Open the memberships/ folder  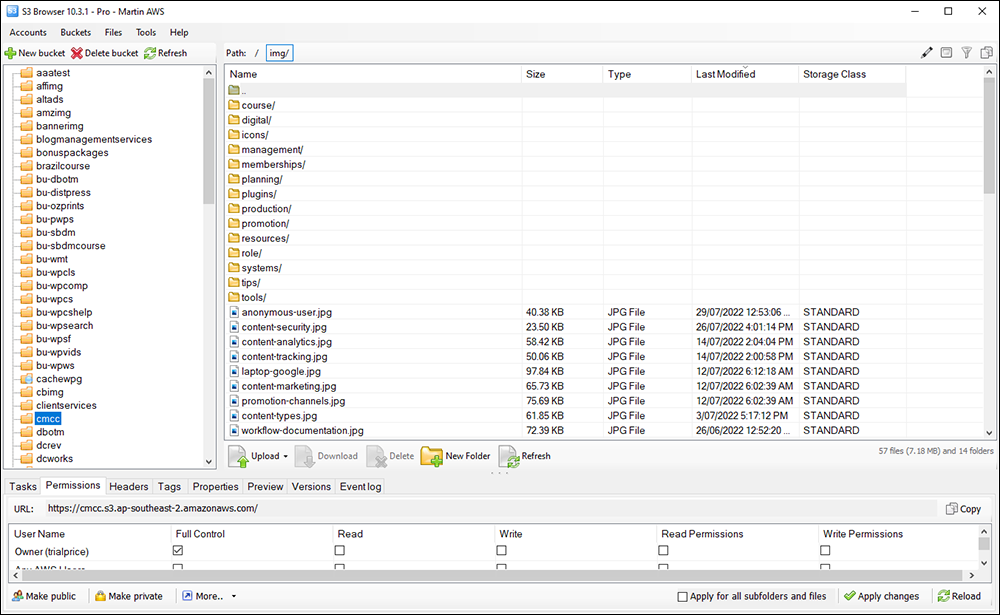click(273, 165)
